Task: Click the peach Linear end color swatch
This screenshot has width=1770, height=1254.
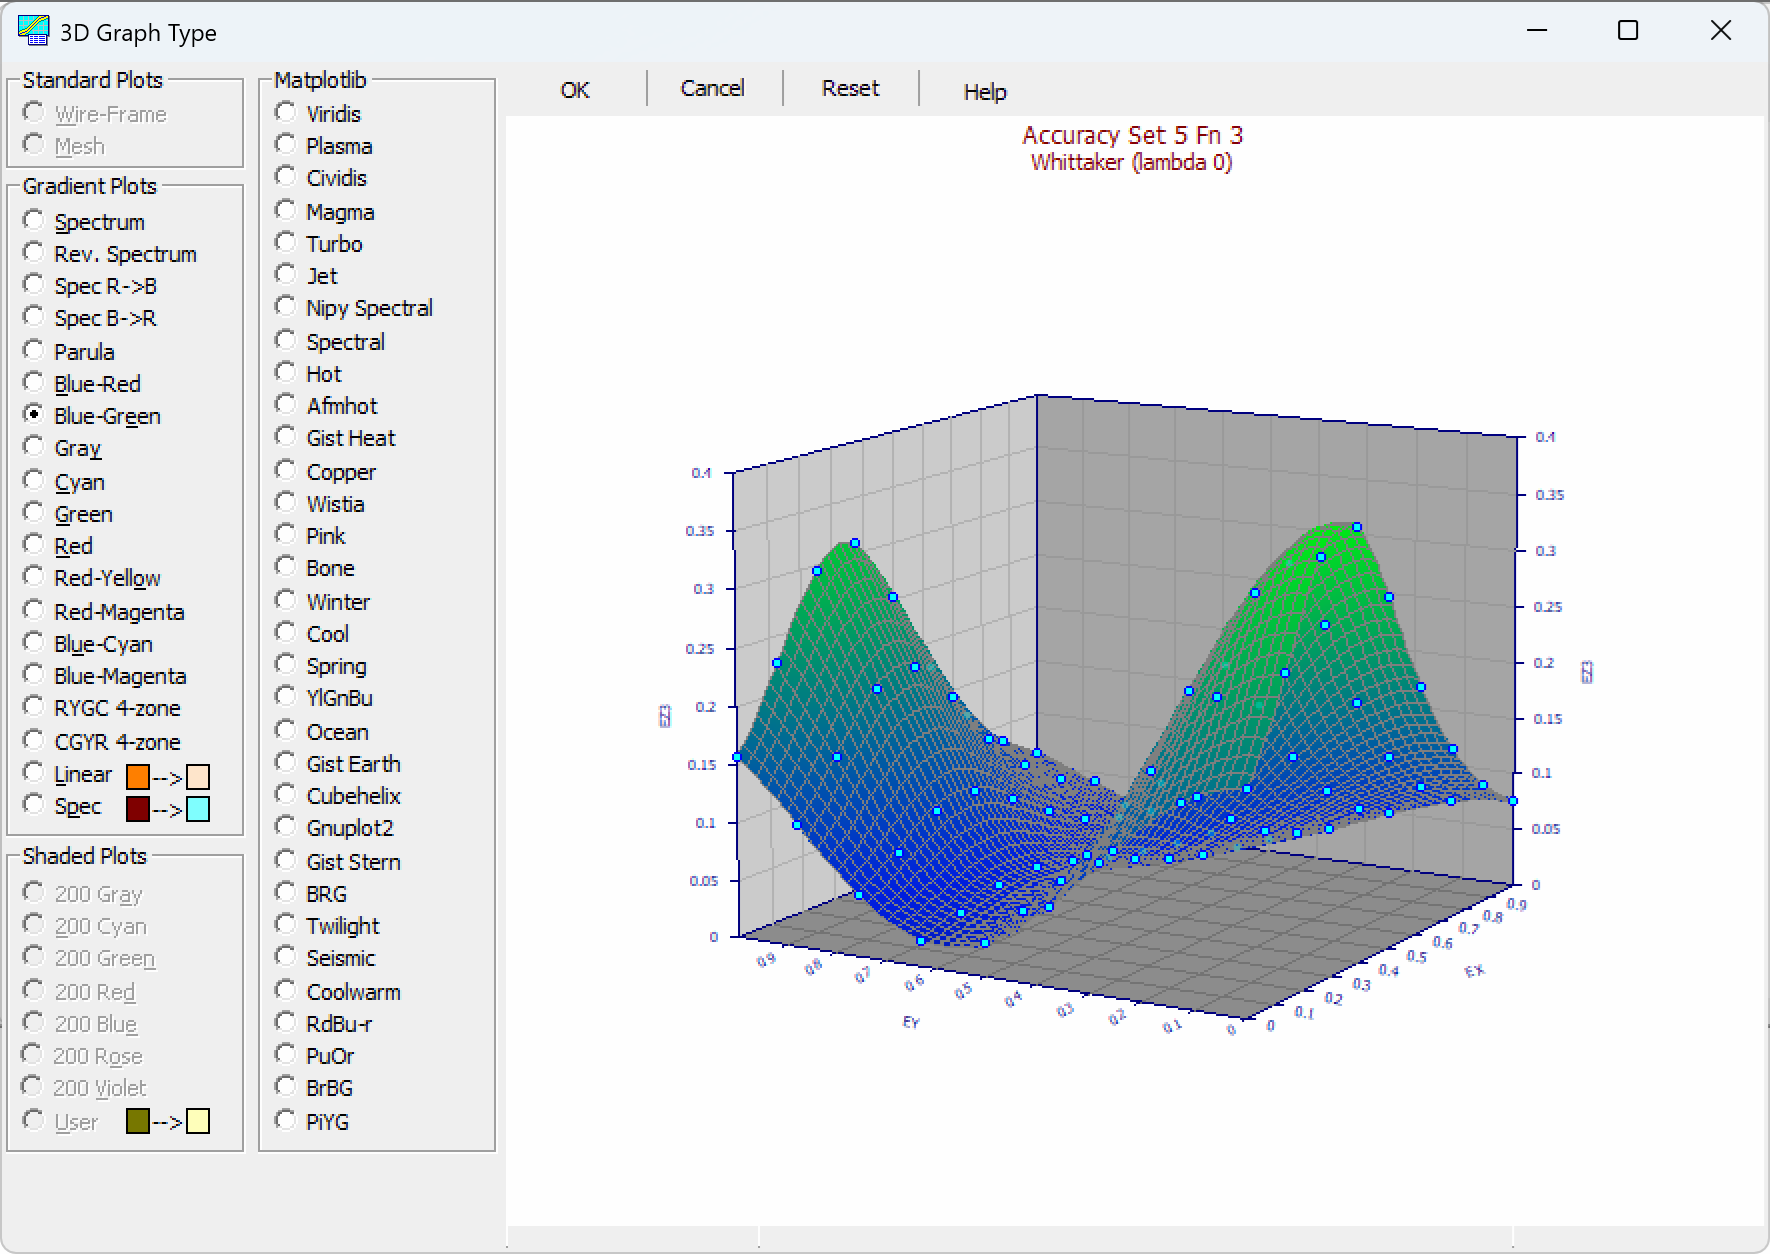Action: click(x=198, y=777)
